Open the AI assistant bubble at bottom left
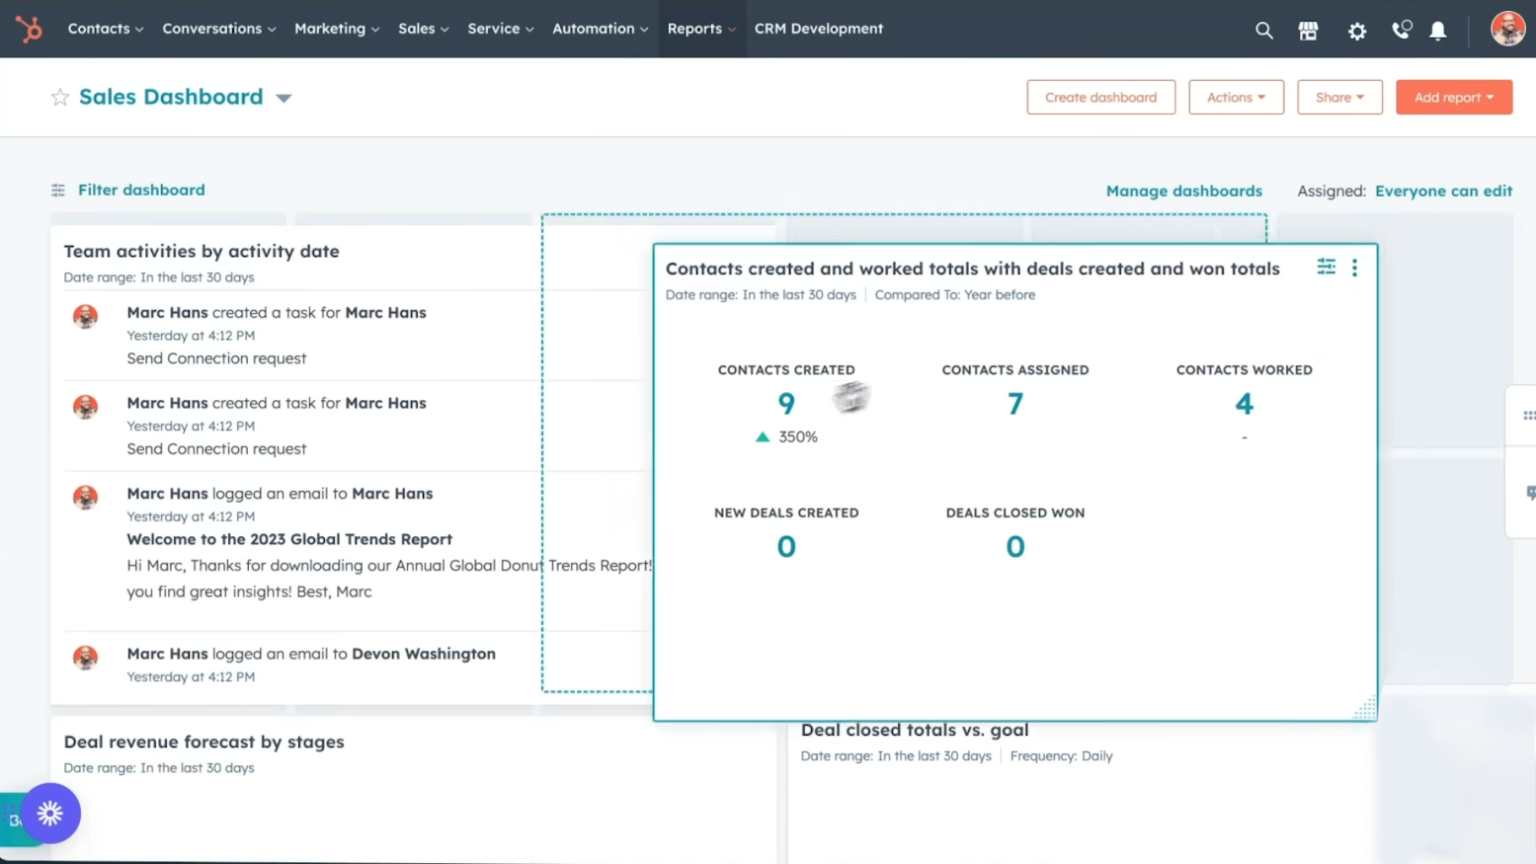The width and height of the screenshot is (1536, 864). [x=50, y=813]
